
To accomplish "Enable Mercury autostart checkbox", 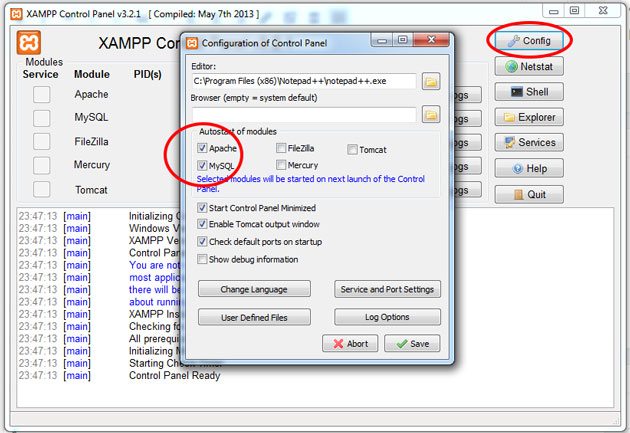I will tap(281, 165).
